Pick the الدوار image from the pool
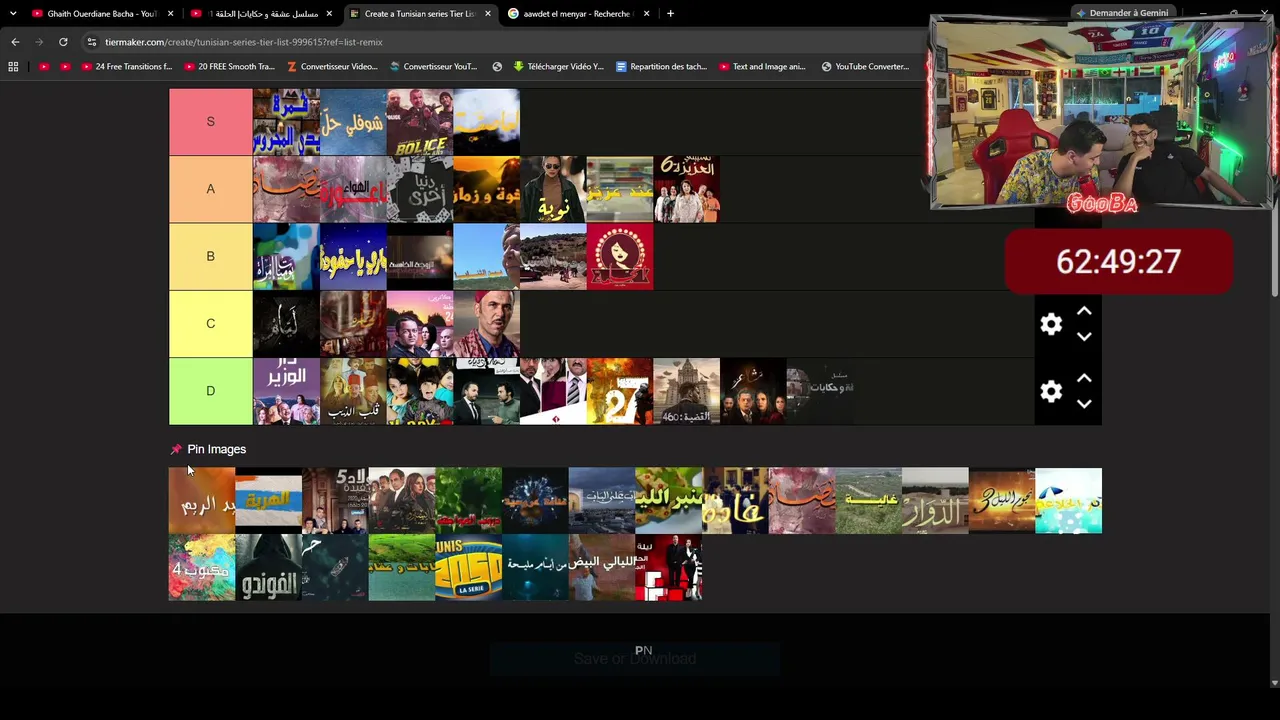 point(935,500)
